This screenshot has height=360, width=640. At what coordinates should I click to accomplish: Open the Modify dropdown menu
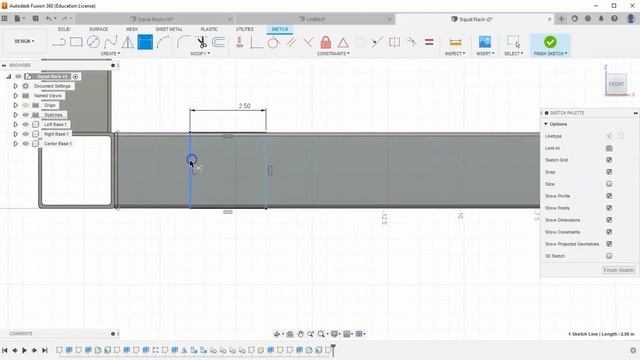tap(200, 53)
